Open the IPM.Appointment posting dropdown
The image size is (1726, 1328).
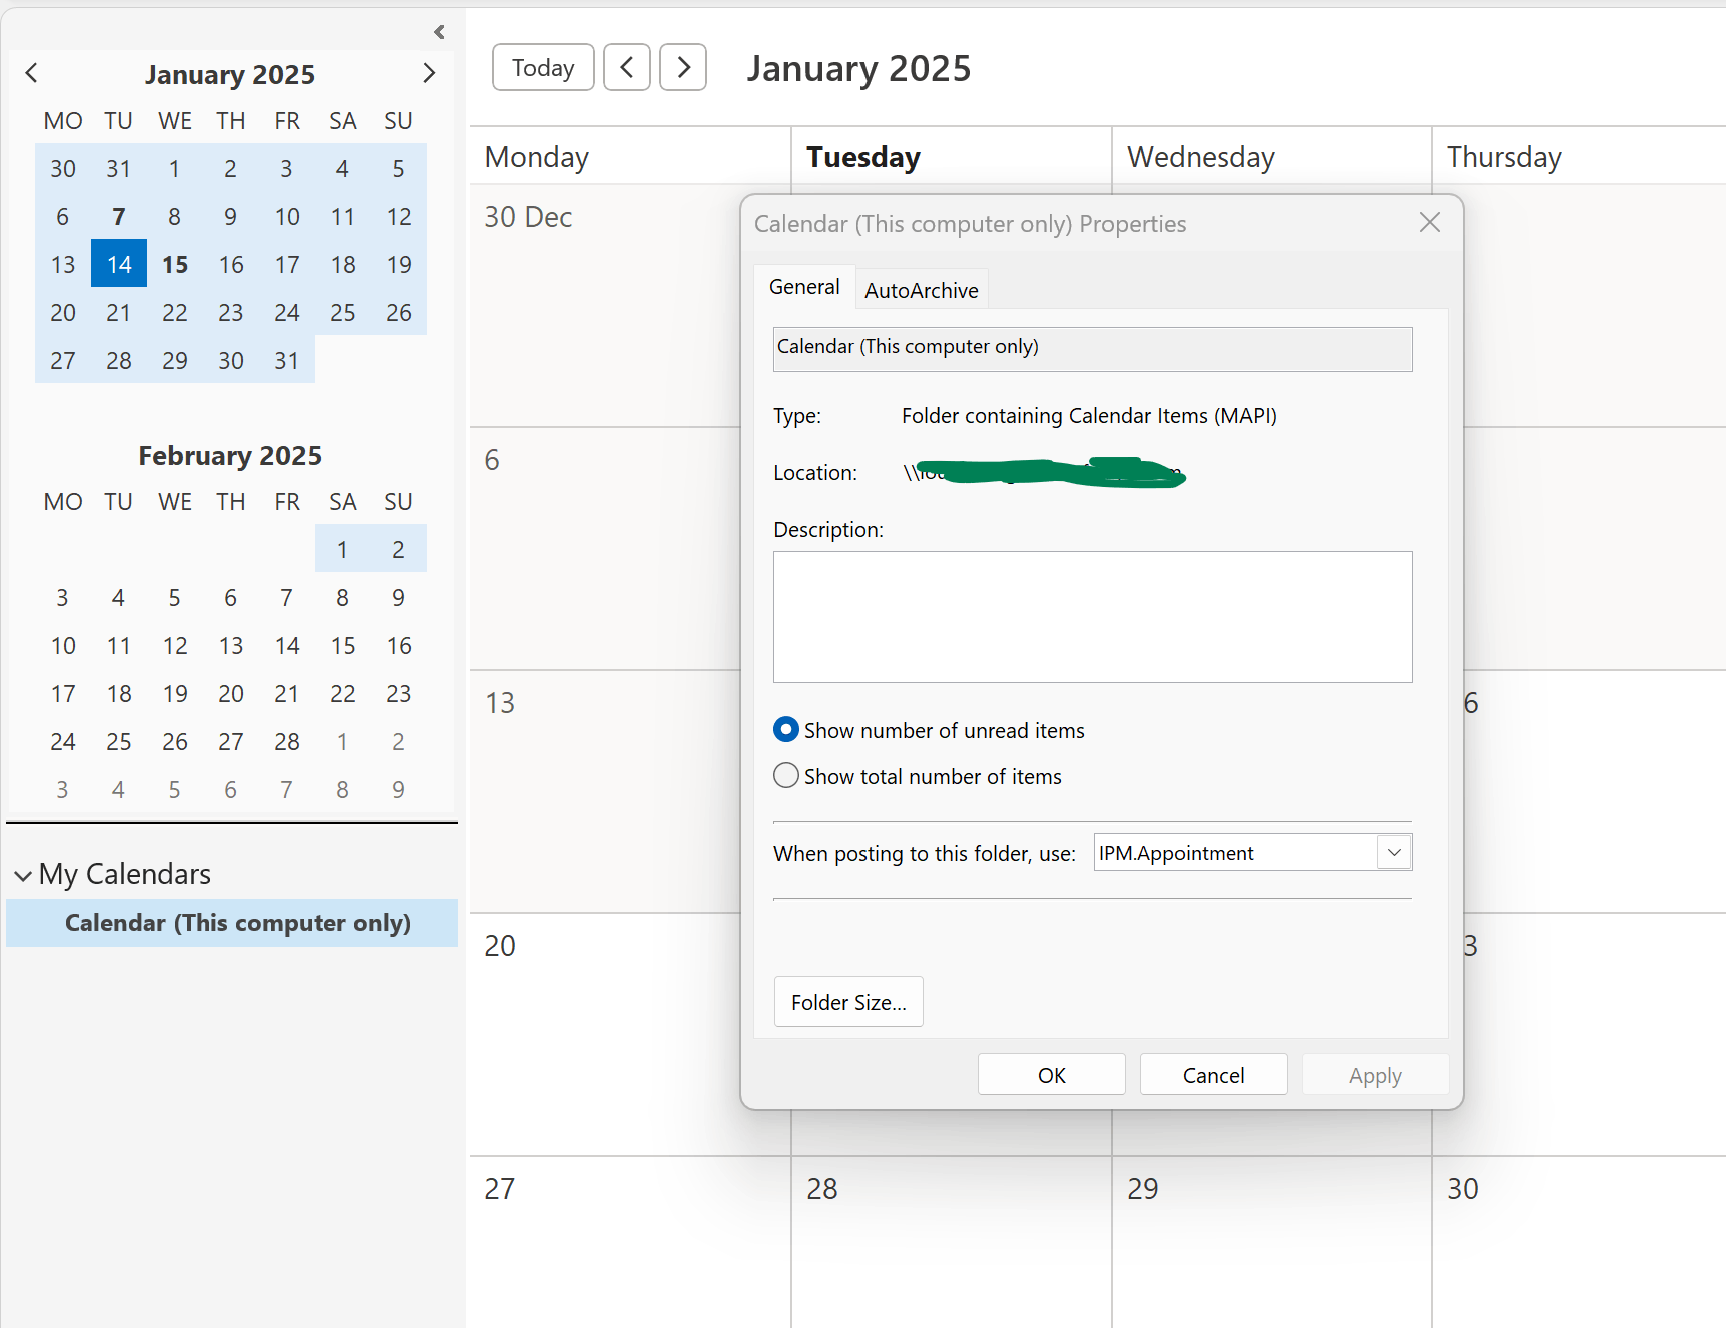click(x=1393, y=852)
